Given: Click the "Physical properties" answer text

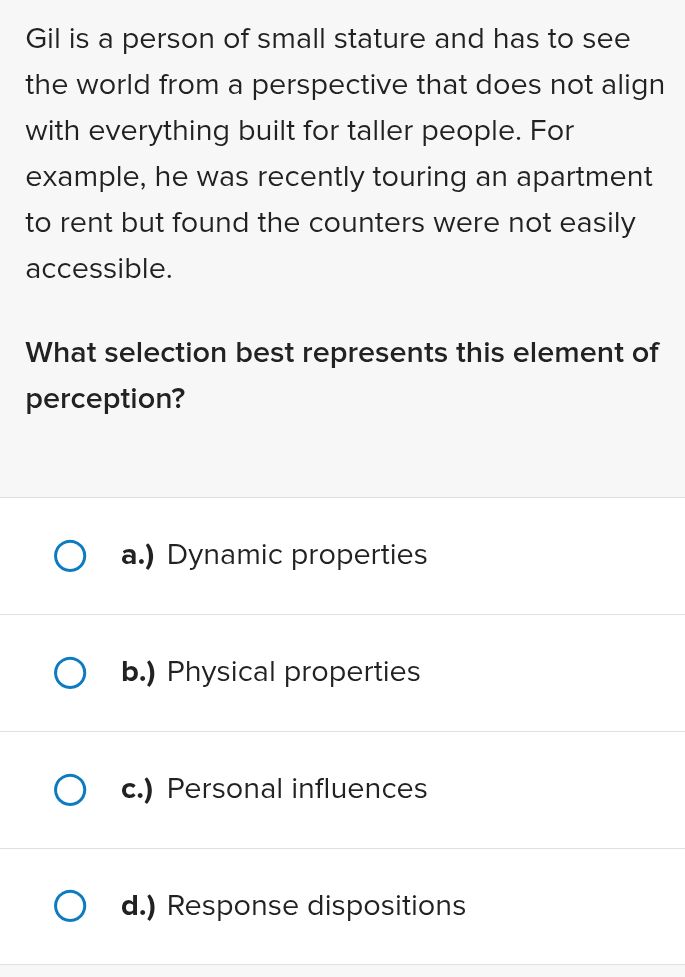Looking at the screenshot, I should [x=294, y=672].
